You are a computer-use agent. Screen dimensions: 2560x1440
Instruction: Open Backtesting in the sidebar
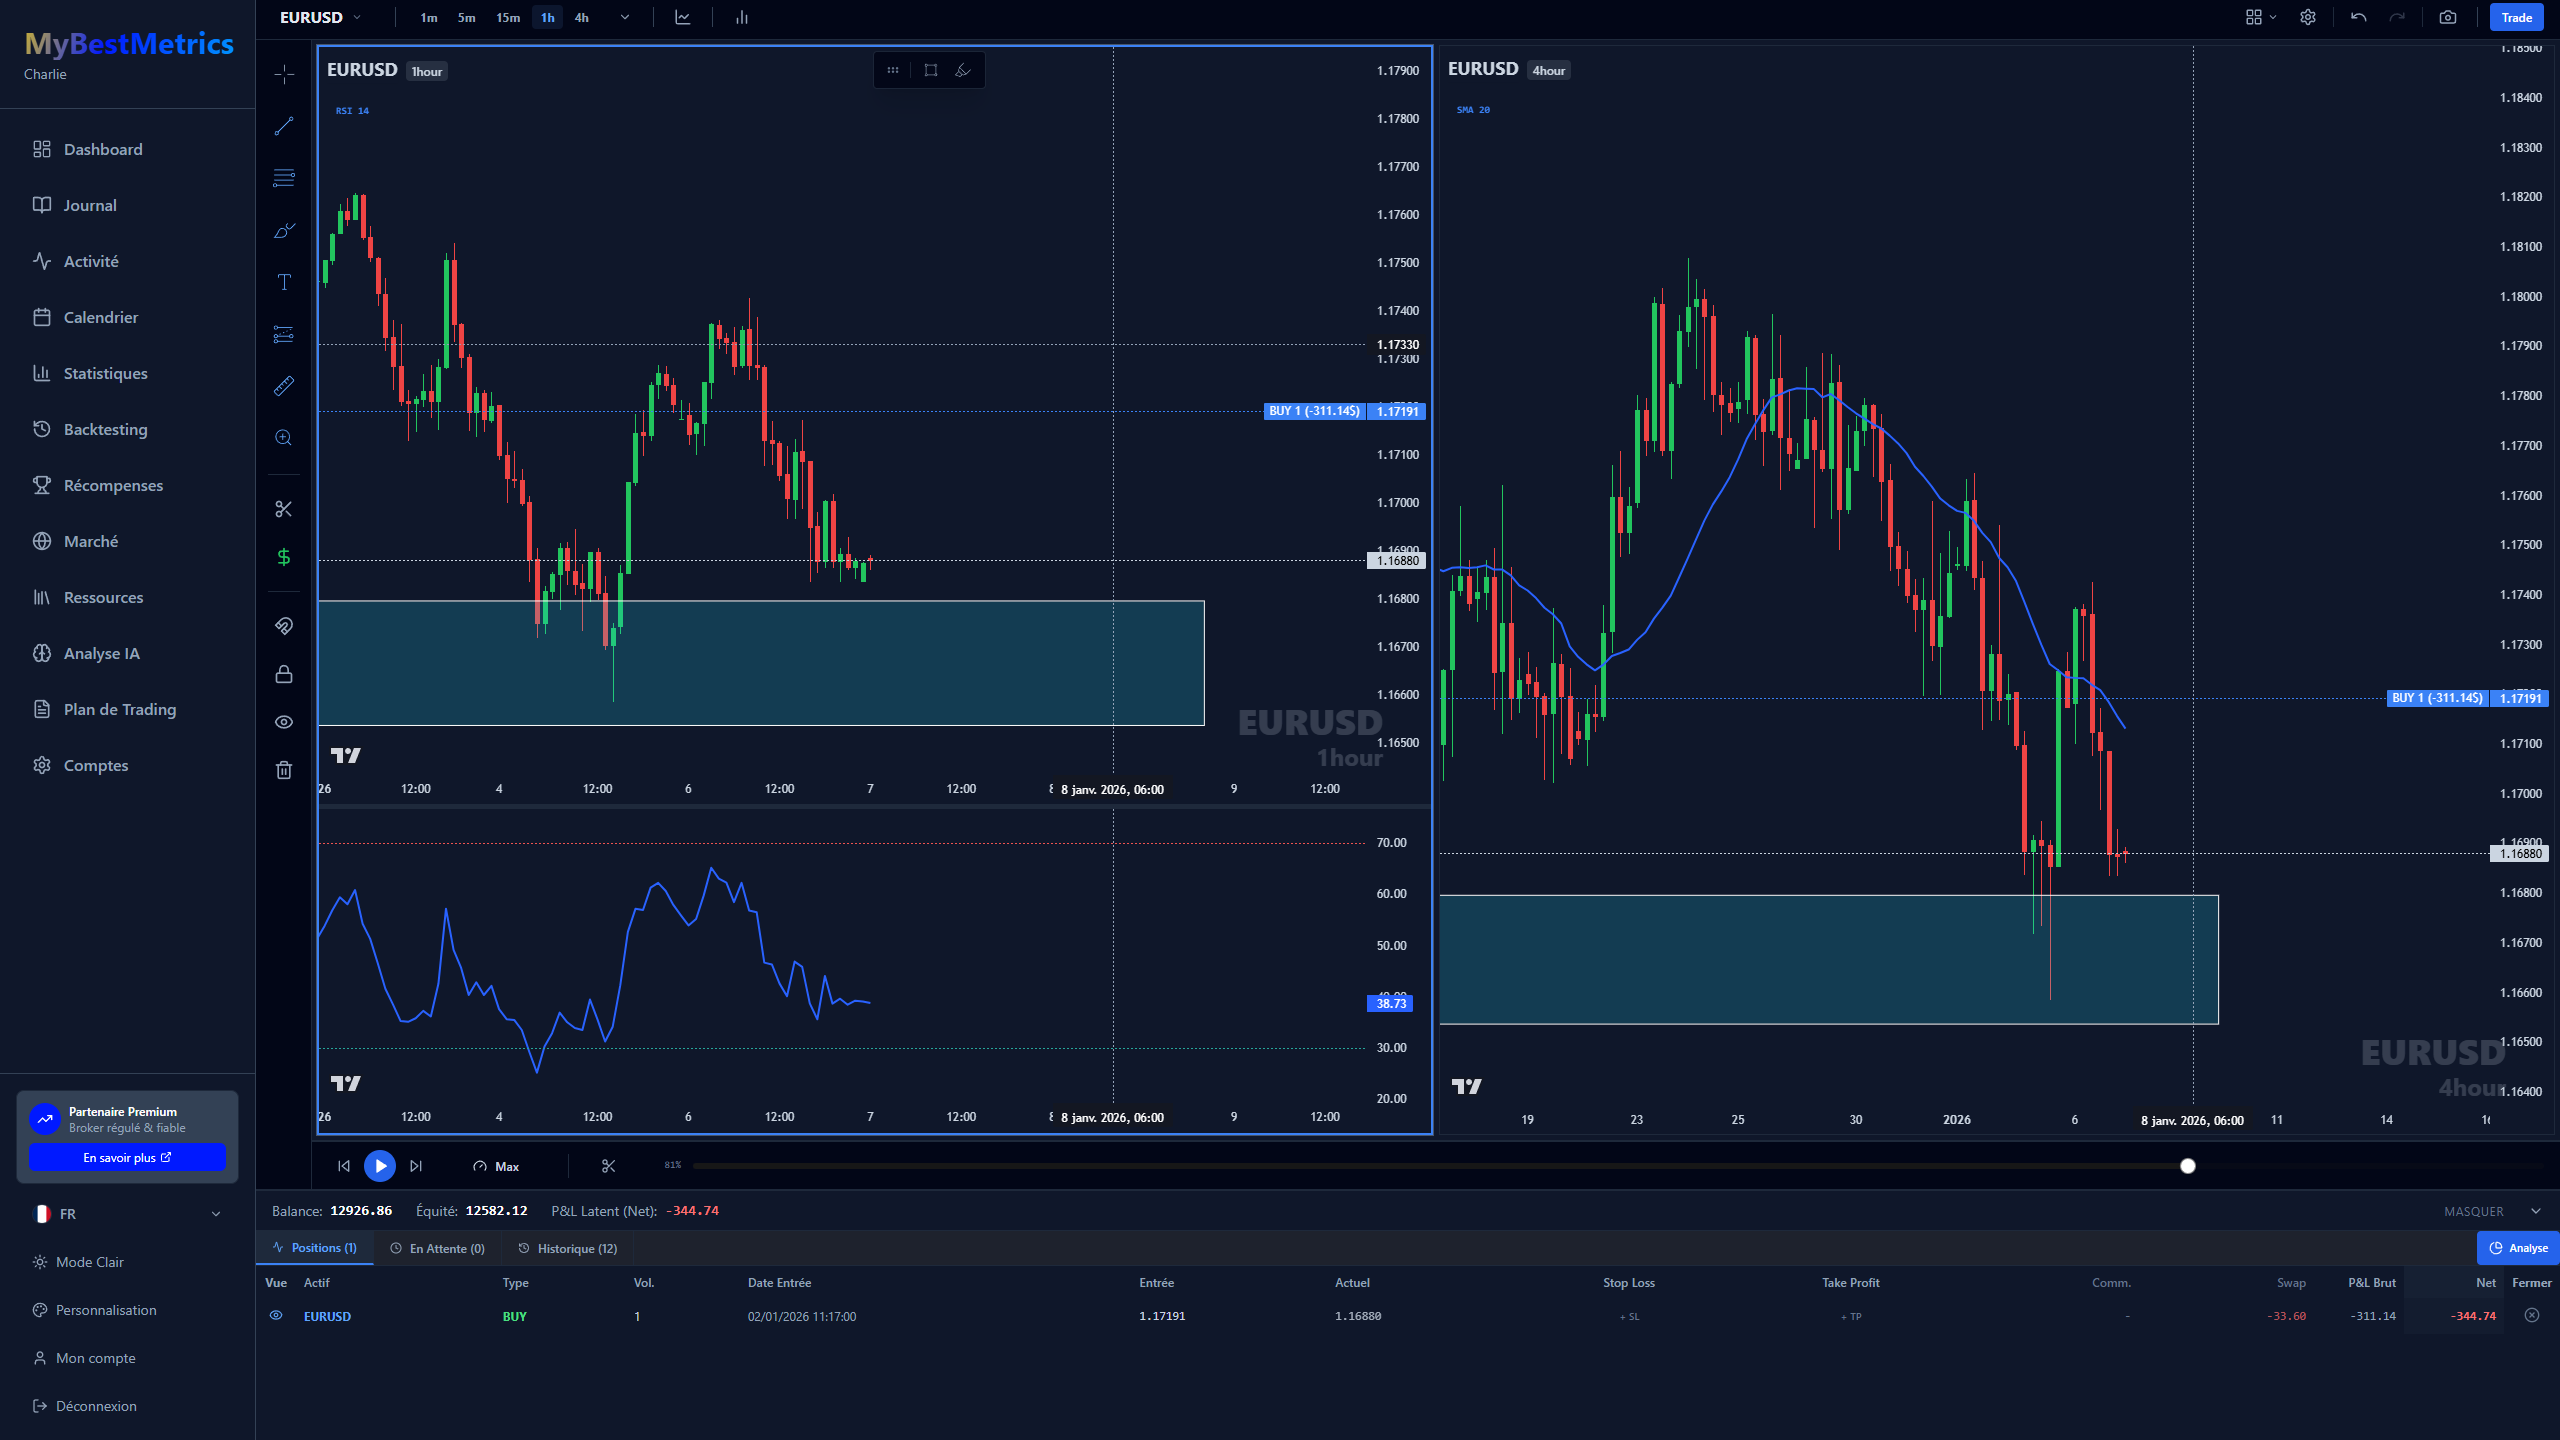(105, 429)
